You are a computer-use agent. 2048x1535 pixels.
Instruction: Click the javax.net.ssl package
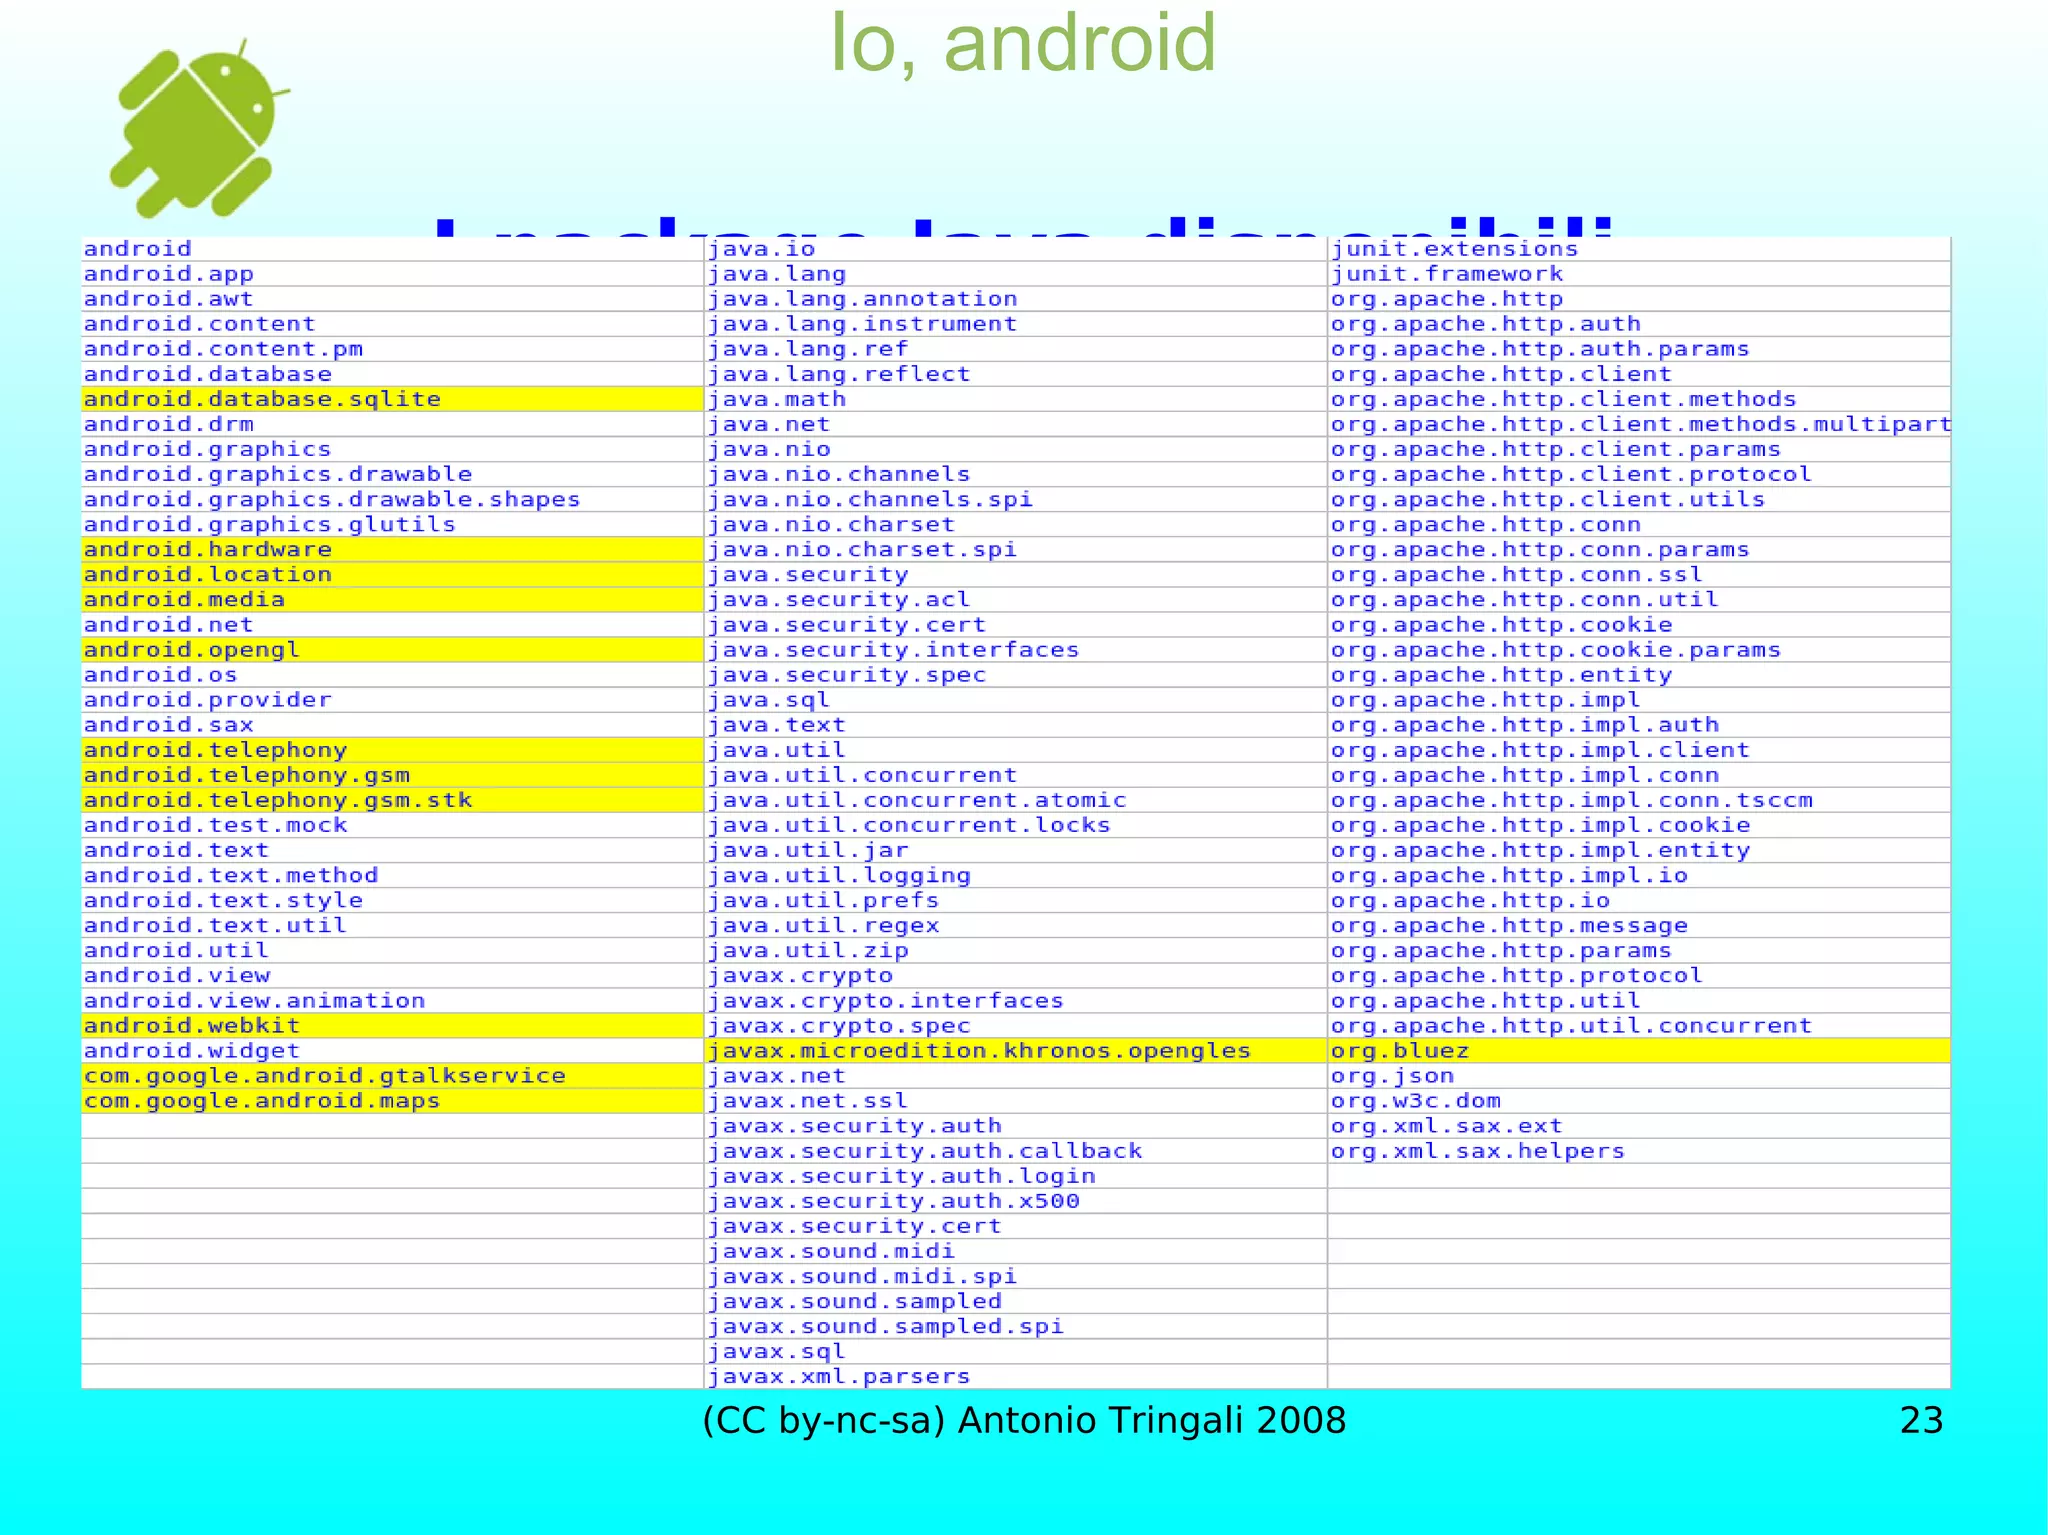coord(1016,1101)
